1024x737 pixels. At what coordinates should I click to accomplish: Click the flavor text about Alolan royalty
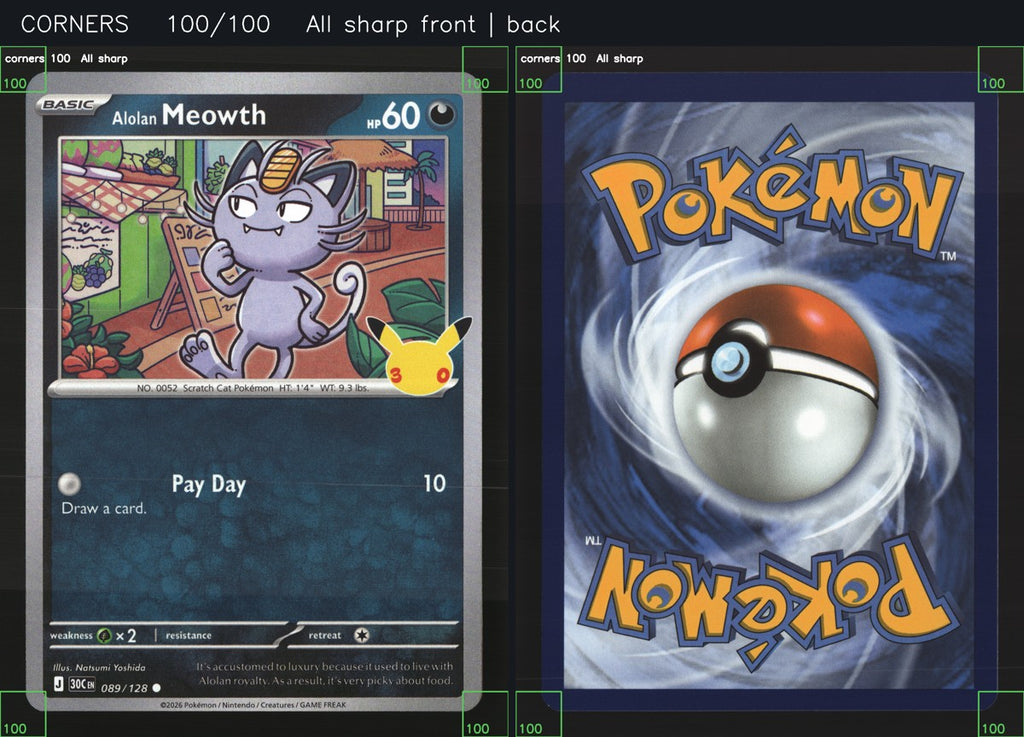click(325, 673)
